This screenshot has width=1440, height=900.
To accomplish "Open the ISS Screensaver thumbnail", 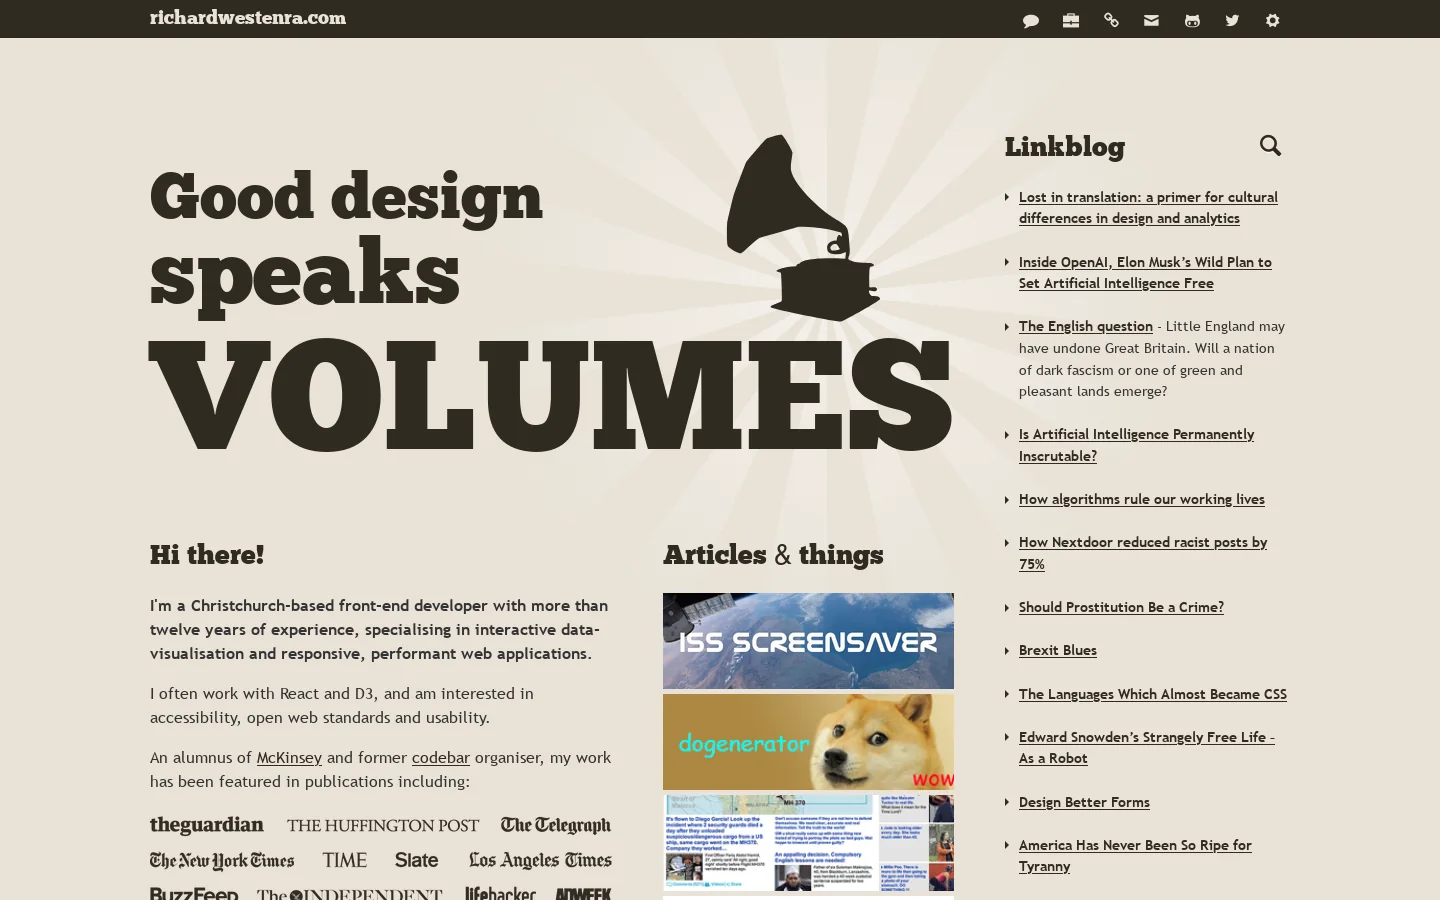I will coord(808,641).
